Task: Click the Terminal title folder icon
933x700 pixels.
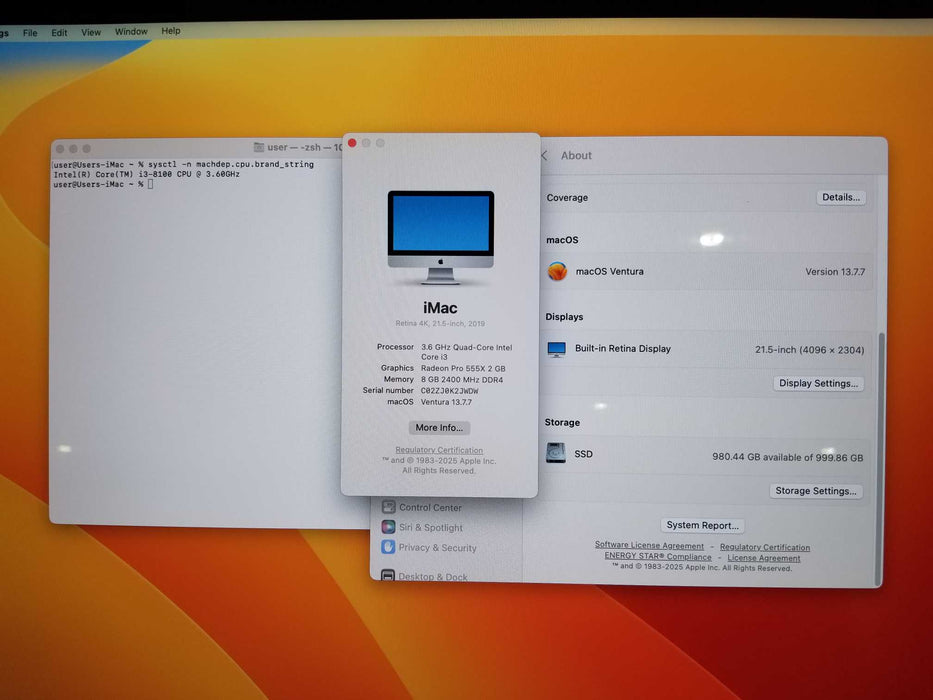Action: (x=259, y=147)
